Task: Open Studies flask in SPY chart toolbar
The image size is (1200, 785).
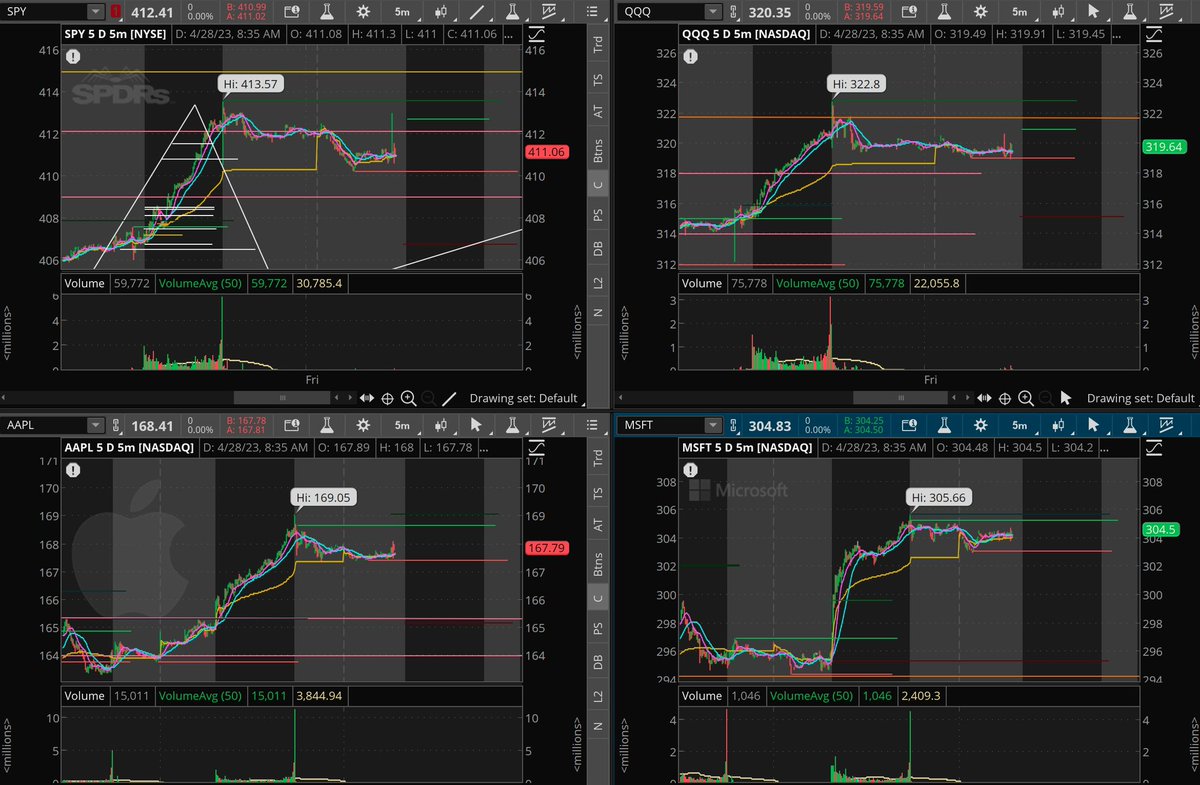Action: 327,12
